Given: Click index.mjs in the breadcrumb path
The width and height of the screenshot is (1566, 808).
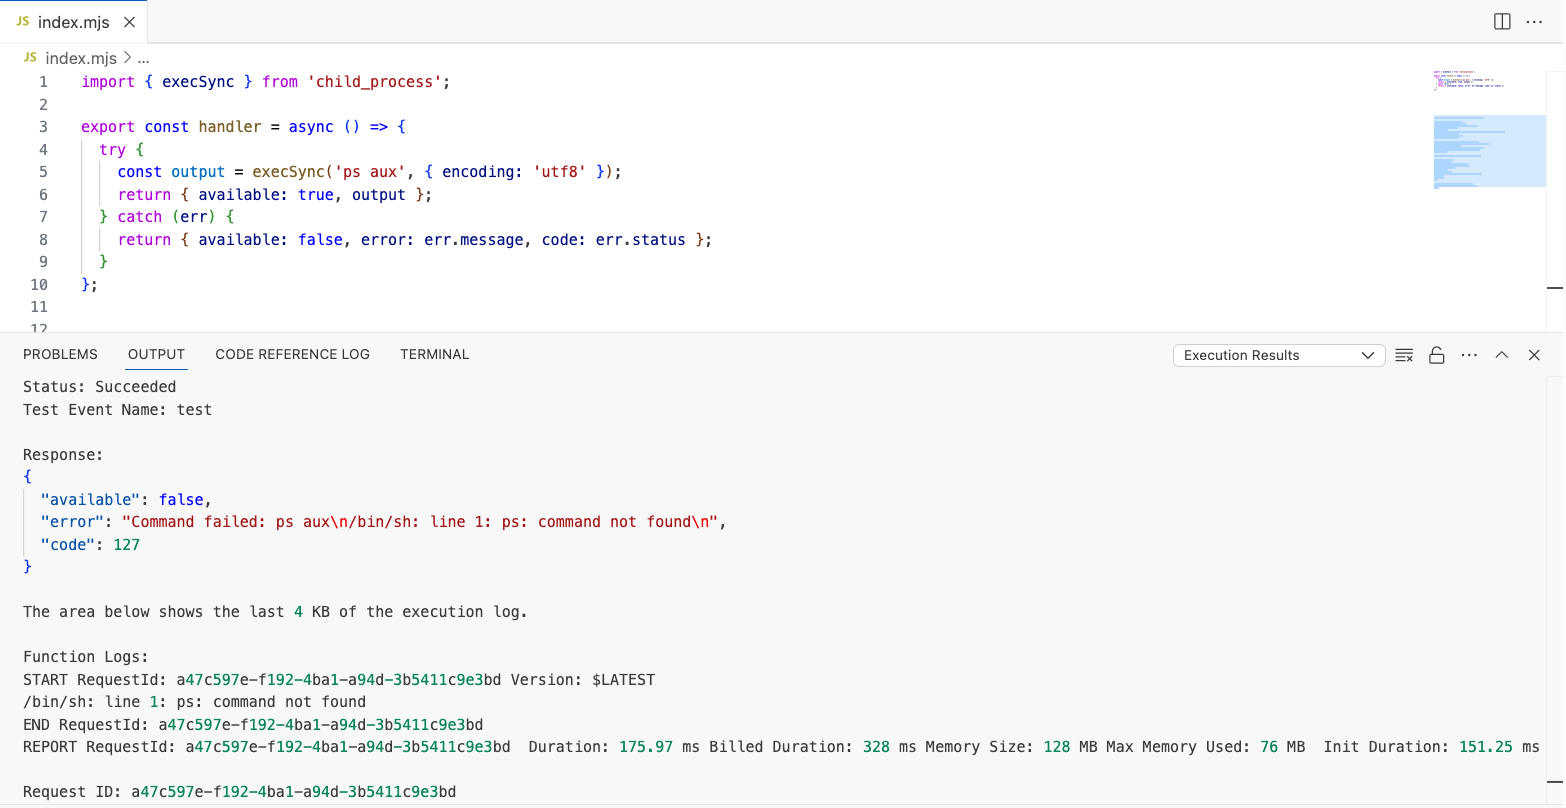Looking at the screenshot, I should [81, 58].
